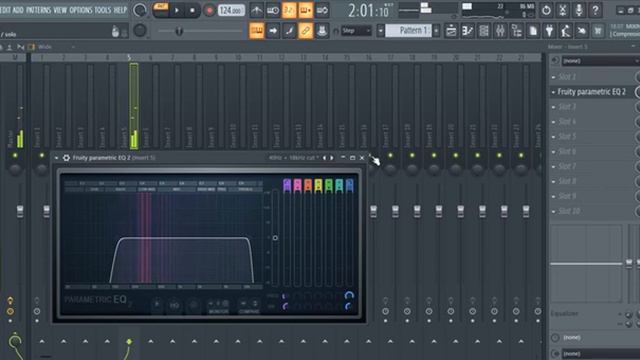Click the arrow right of Pattern 1
This screenshot has width=640, height=360.
[436, 31]
